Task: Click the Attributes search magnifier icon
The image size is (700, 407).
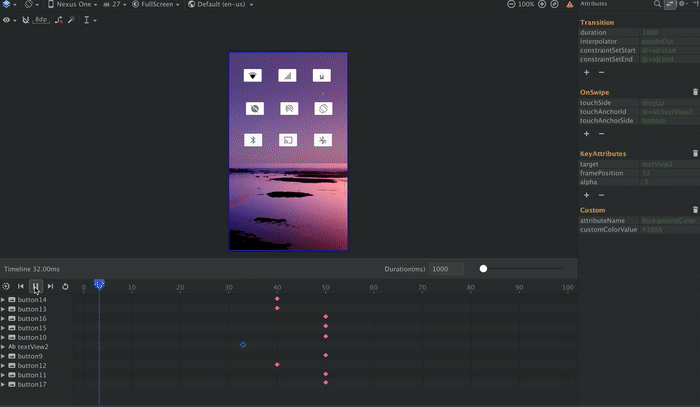Action: [x=657, y=4]
